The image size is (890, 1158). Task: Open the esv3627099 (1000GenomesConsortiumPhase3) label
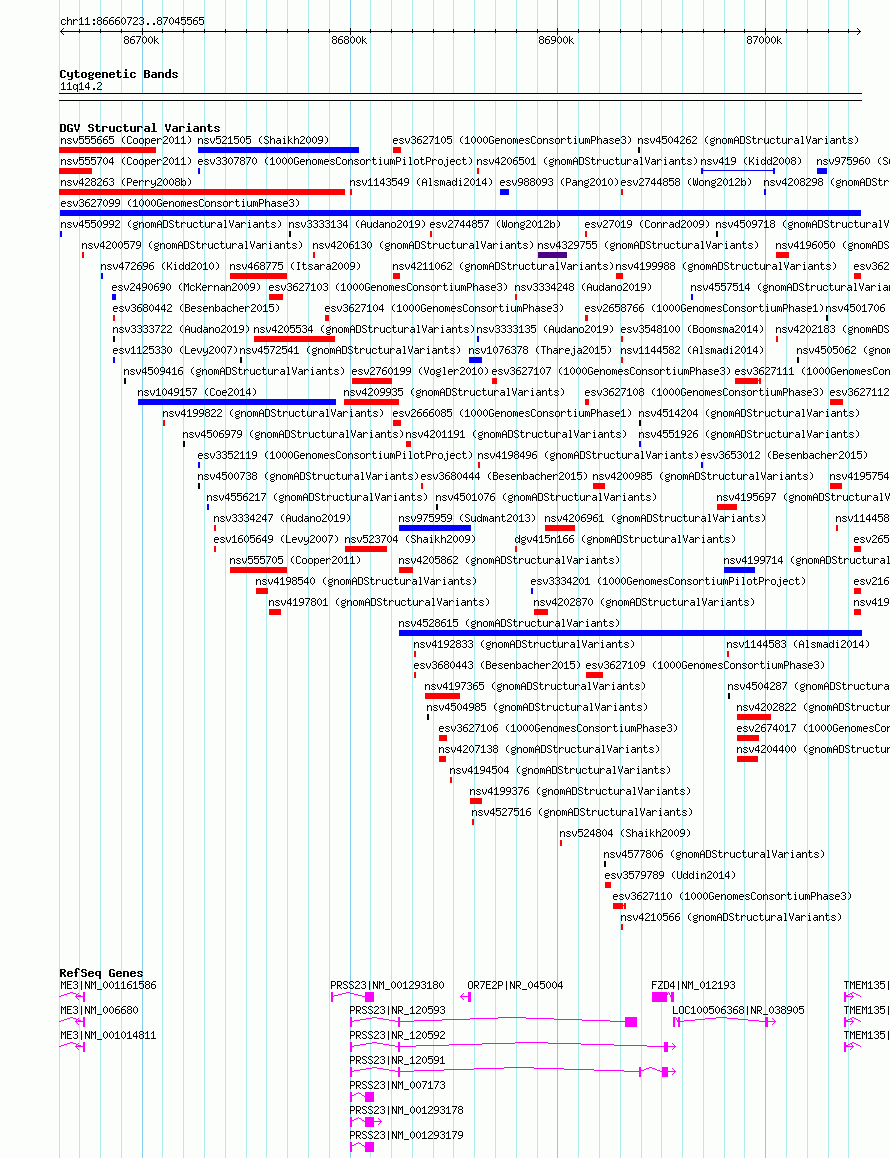(179, 203)
